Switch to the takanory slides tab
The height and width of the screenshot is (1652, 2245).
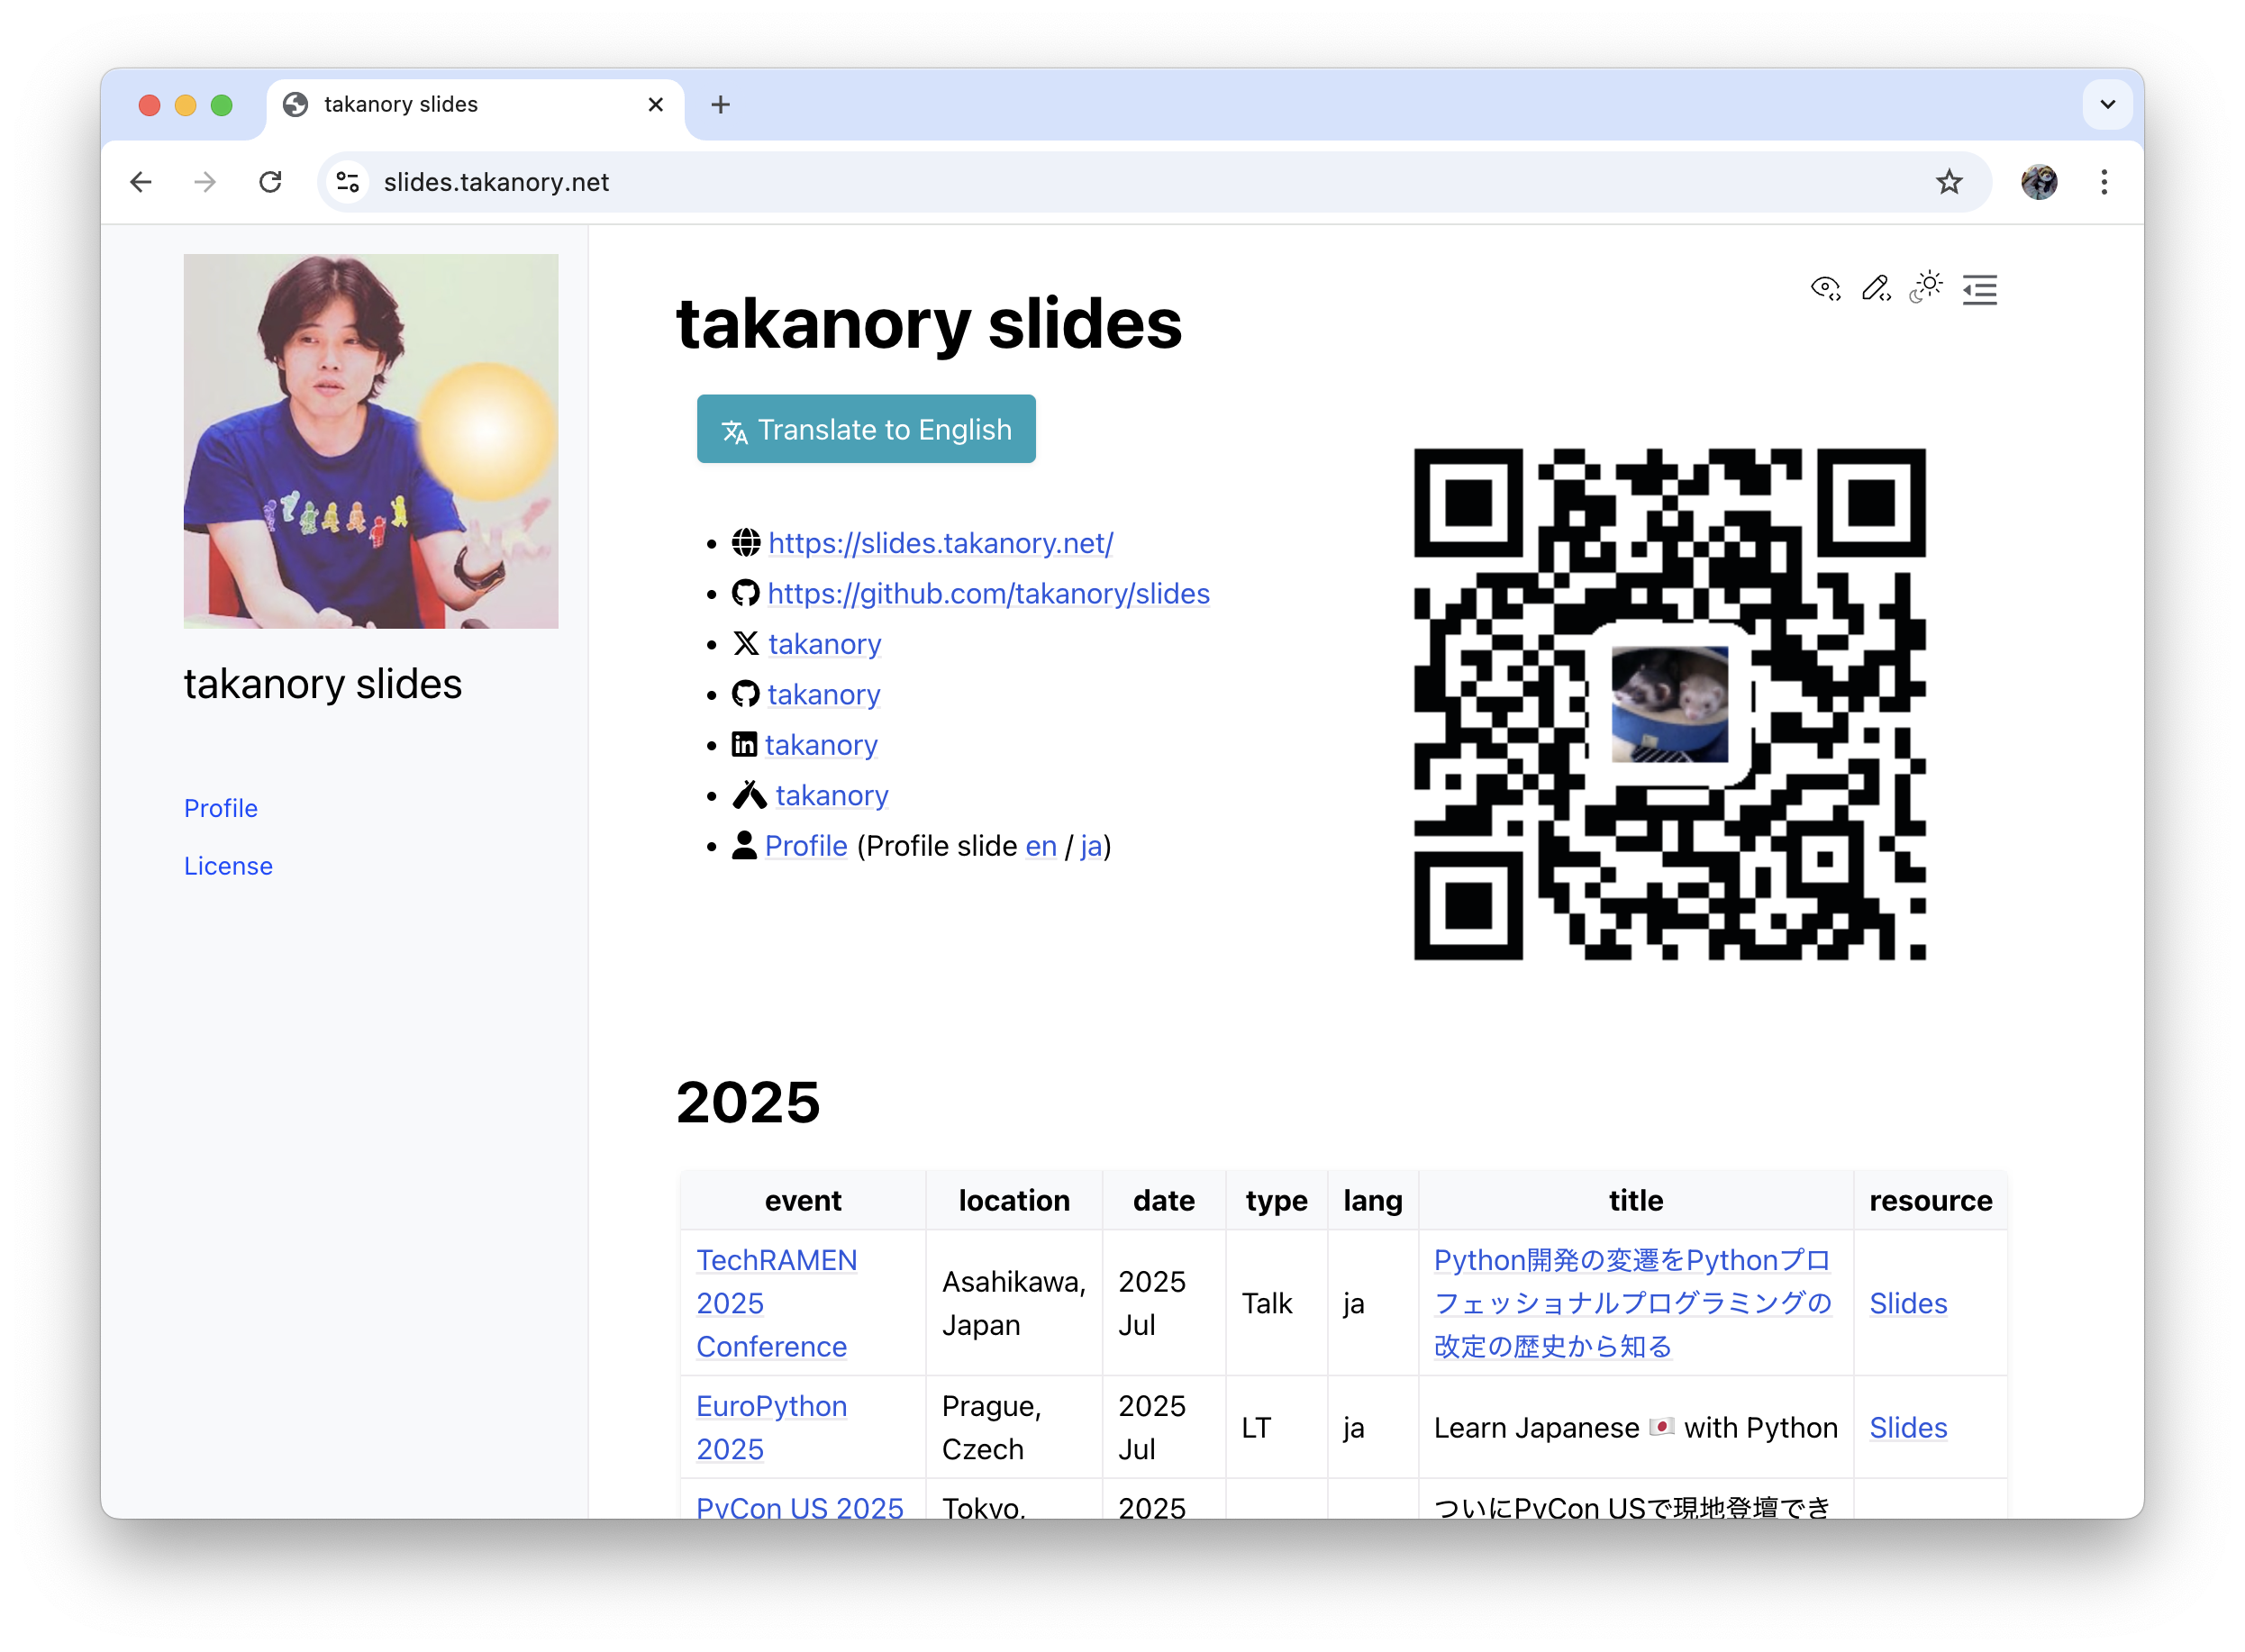point(400,104)
